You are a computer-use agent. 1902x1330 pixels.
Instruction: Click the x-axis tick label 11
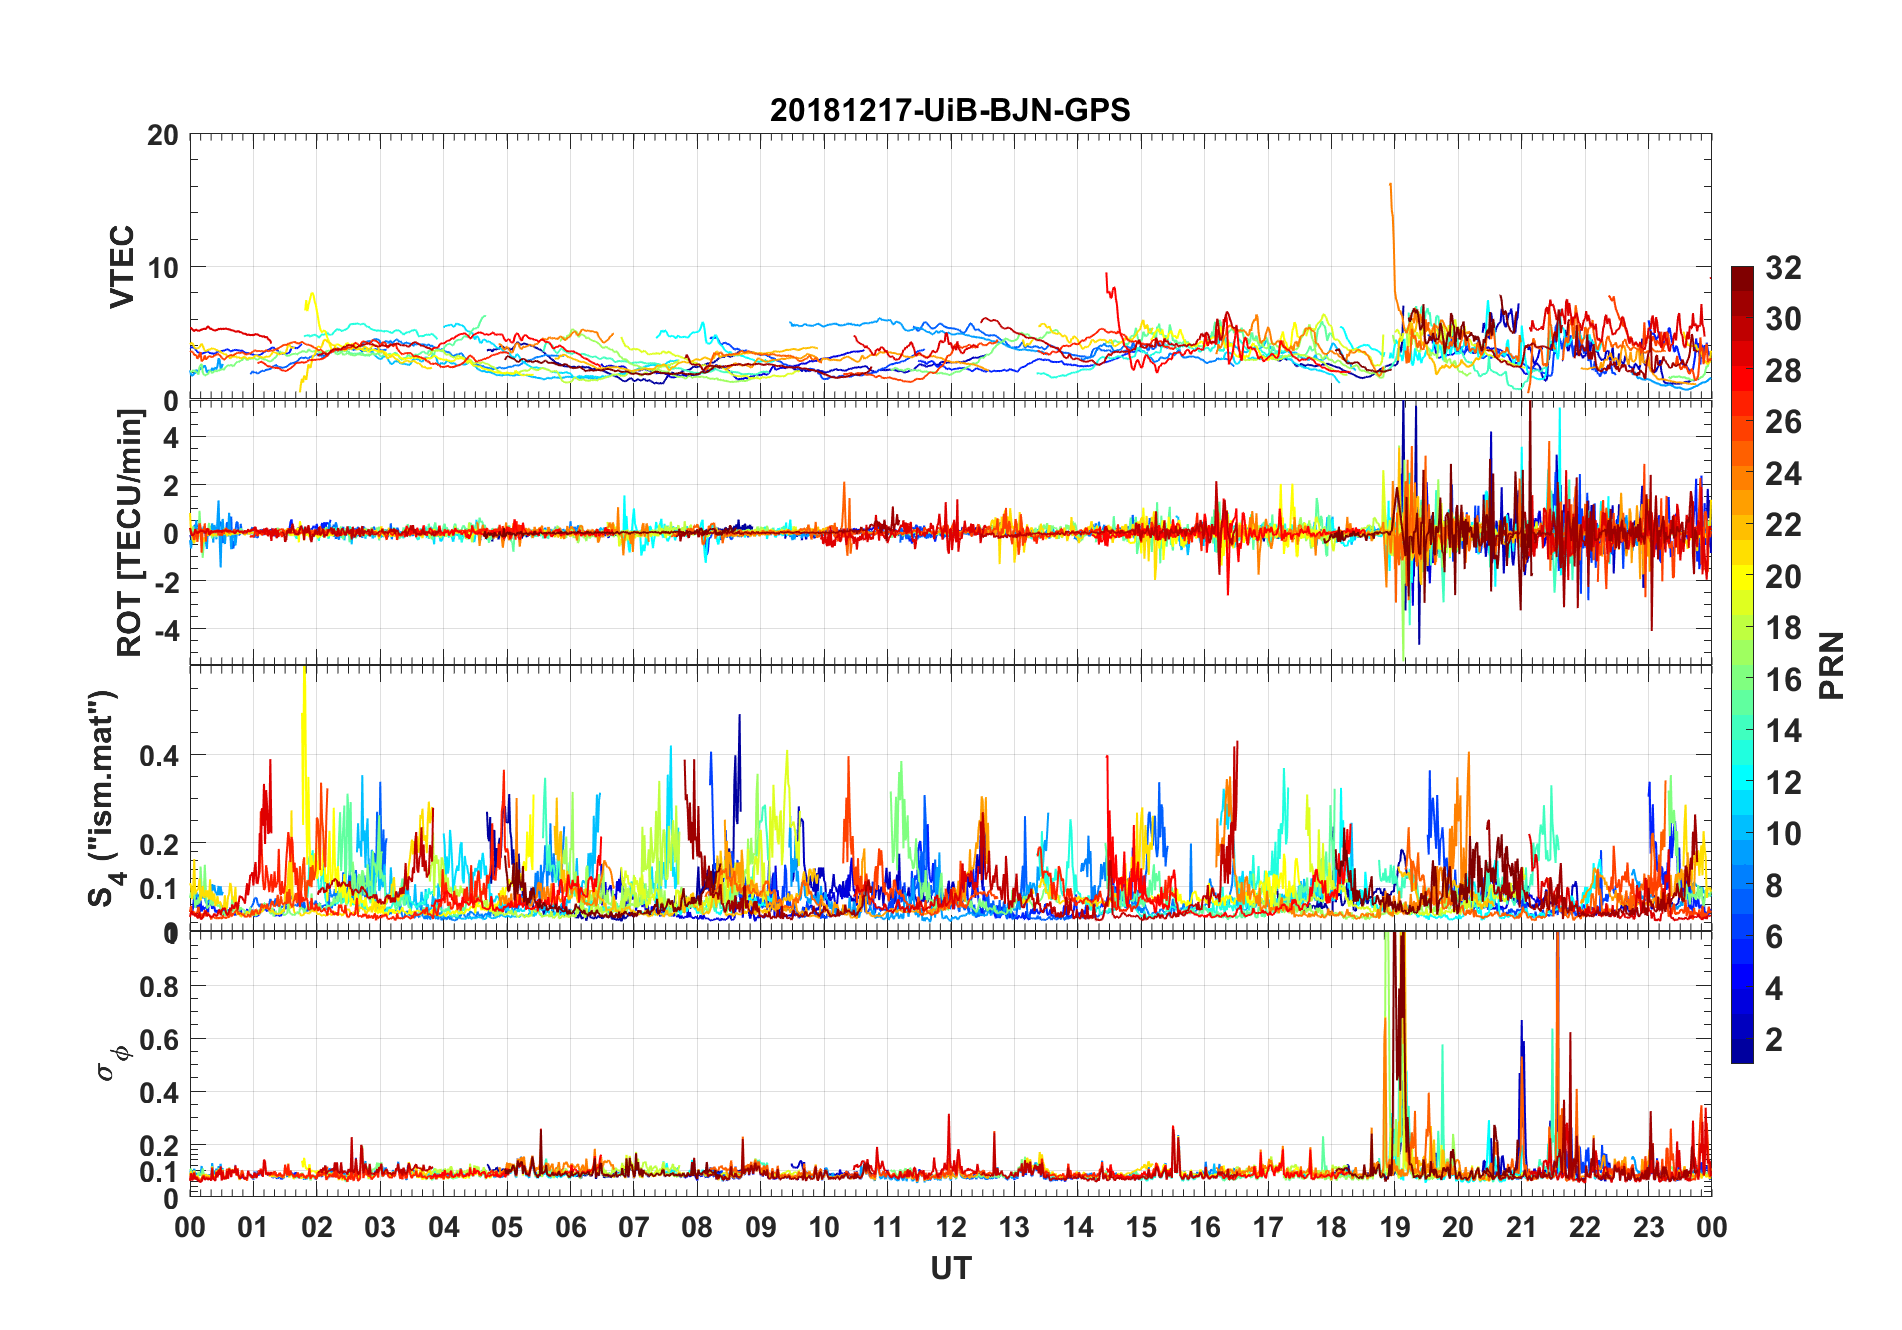click(x=888, y=1227)
